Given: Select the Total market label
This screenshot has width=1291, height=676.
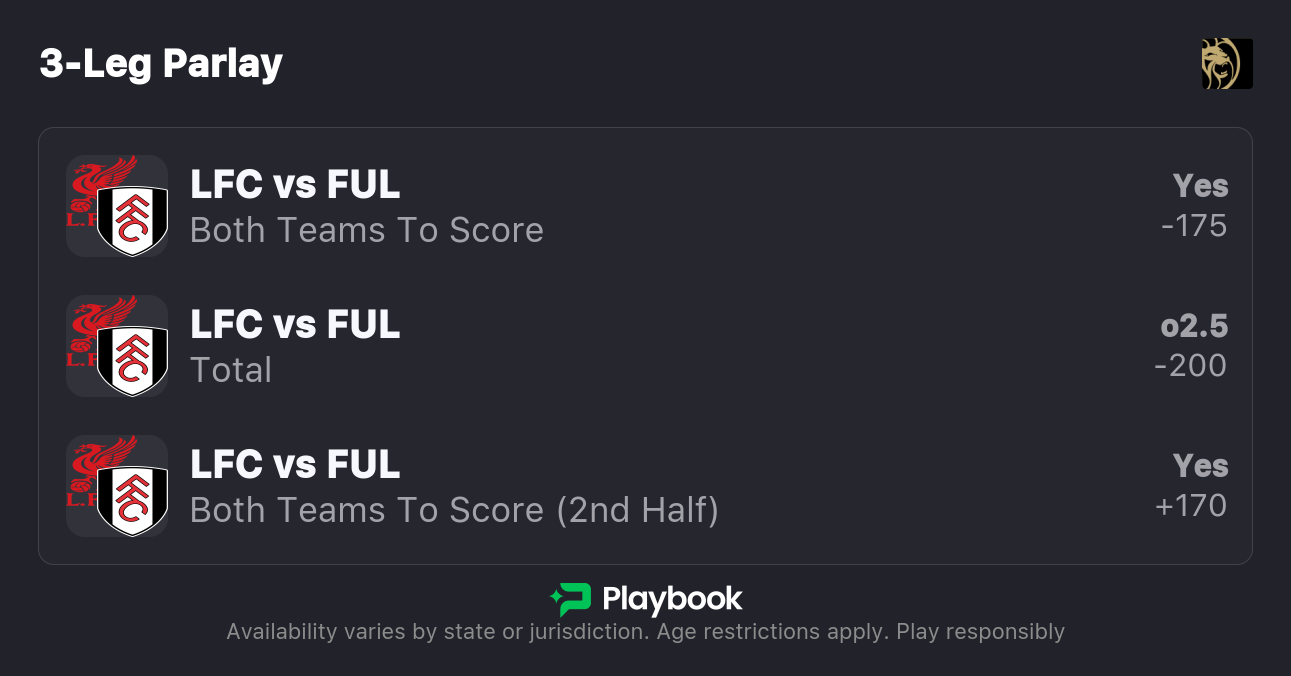Looking at the screenshot, I should [x=231, y=370].
